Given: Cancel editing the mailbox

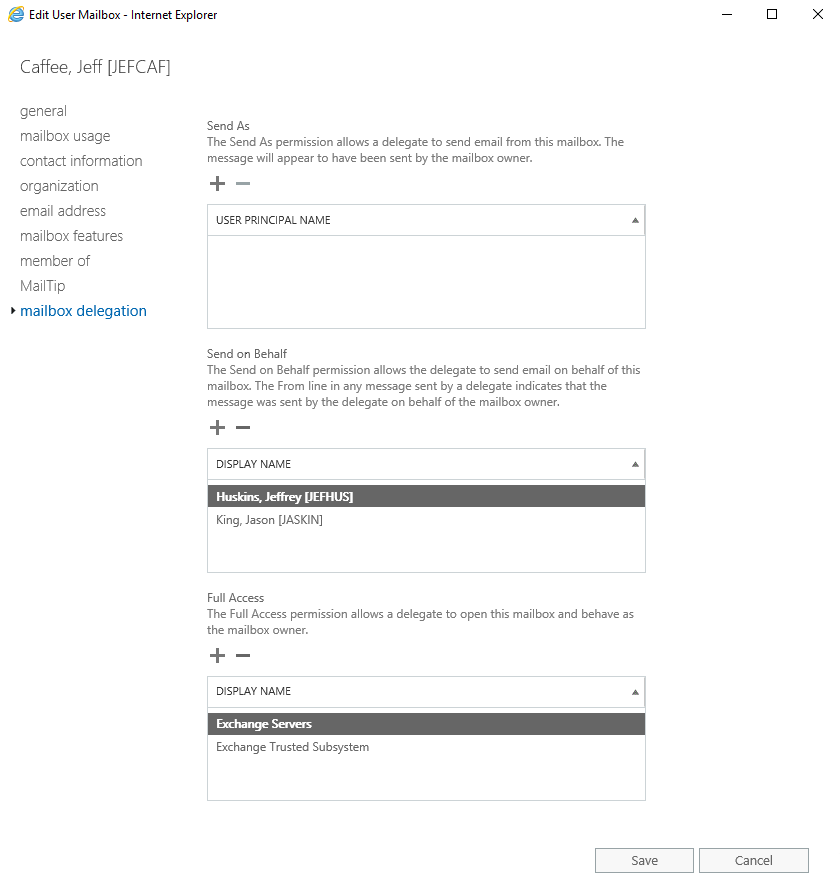Looking at the screenshot, I should [754, 860].
